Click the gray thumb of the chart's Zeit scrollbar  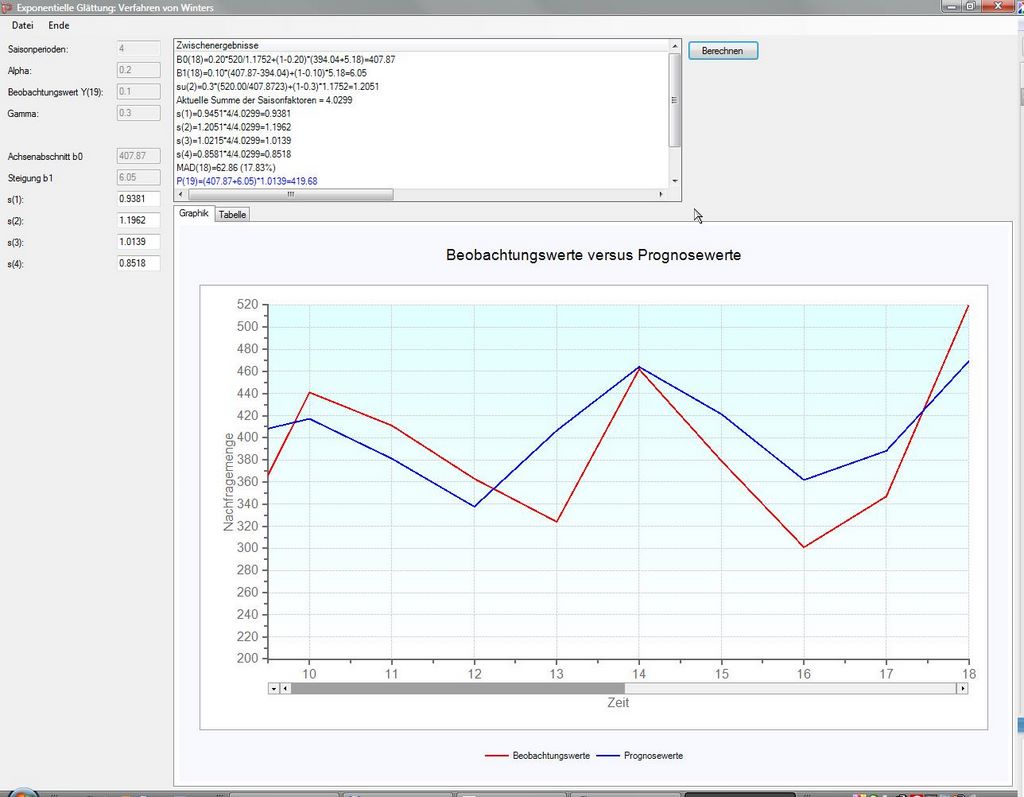[x=457, y=688]
